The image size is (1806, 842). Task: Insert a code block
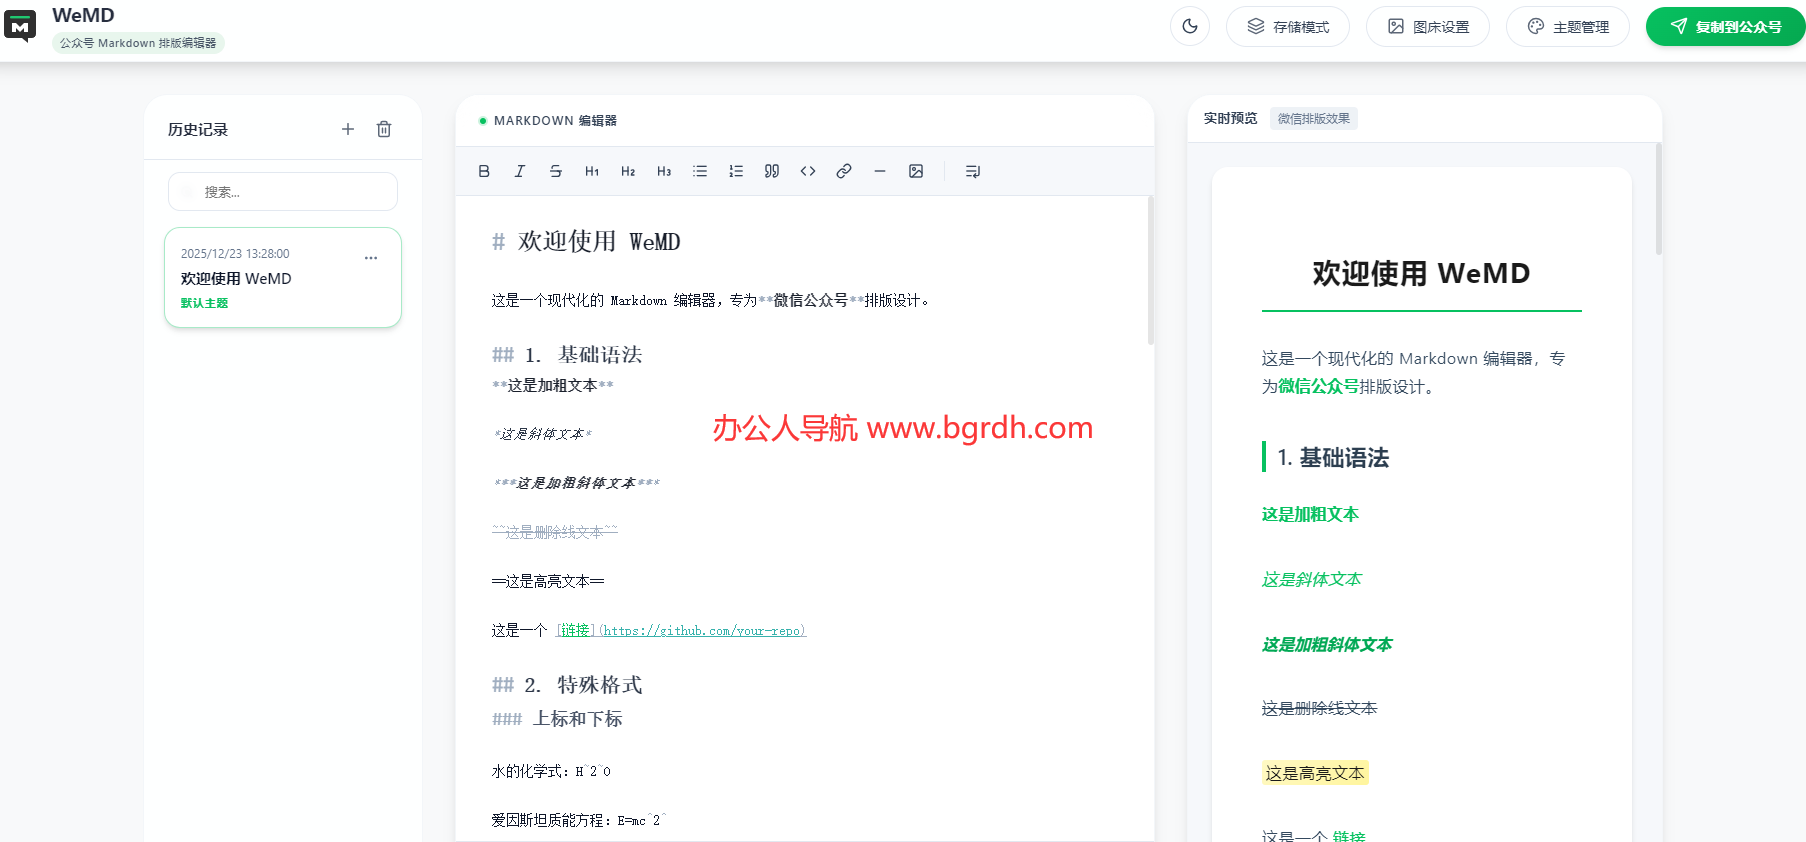(808, 171)
